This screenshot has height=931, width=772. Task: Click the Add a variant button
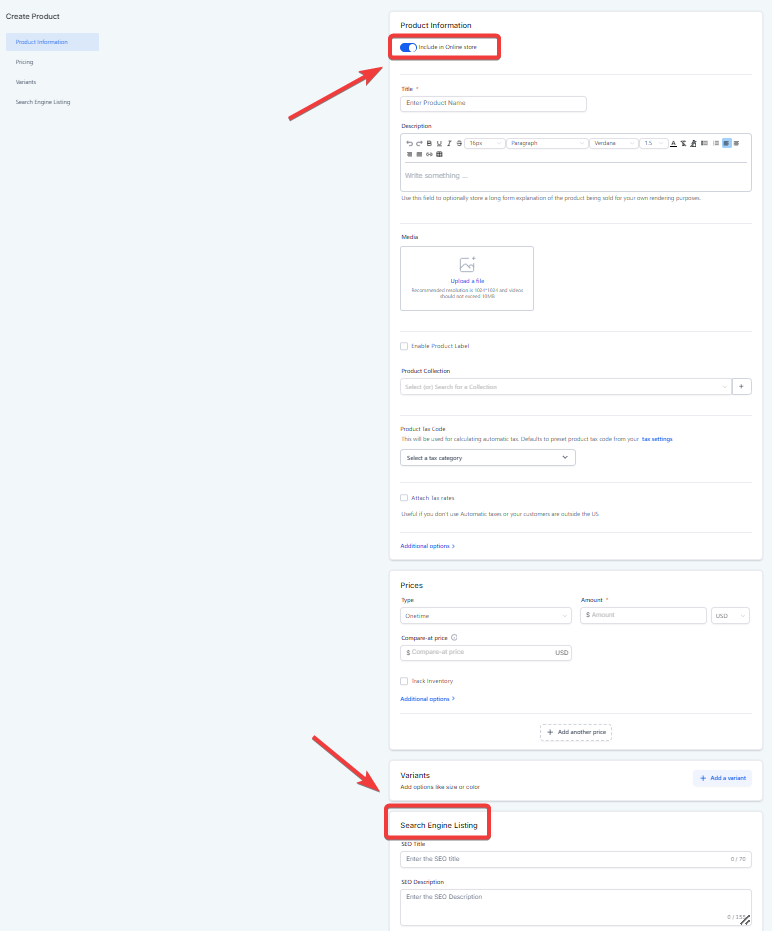[x=722, y=778]
